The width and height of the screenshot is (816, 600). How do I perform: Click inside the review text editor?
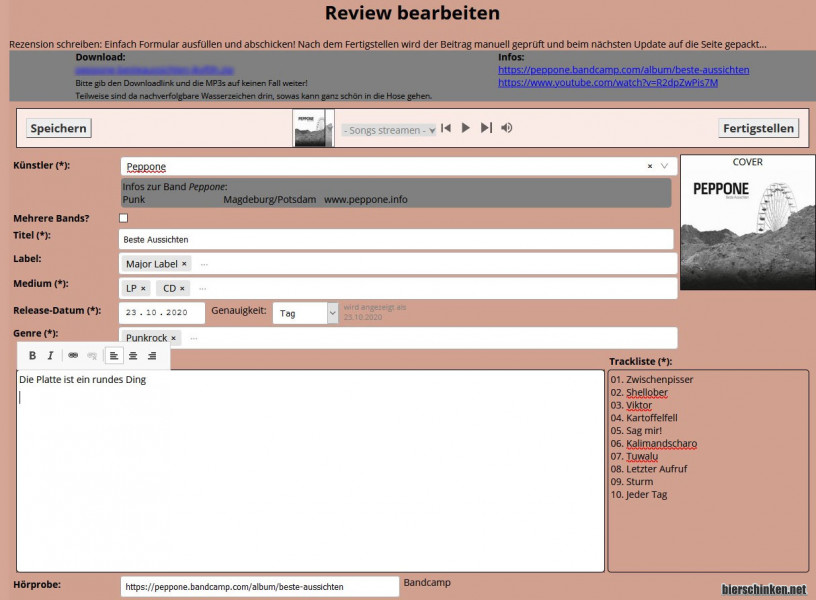pos(310,471)
